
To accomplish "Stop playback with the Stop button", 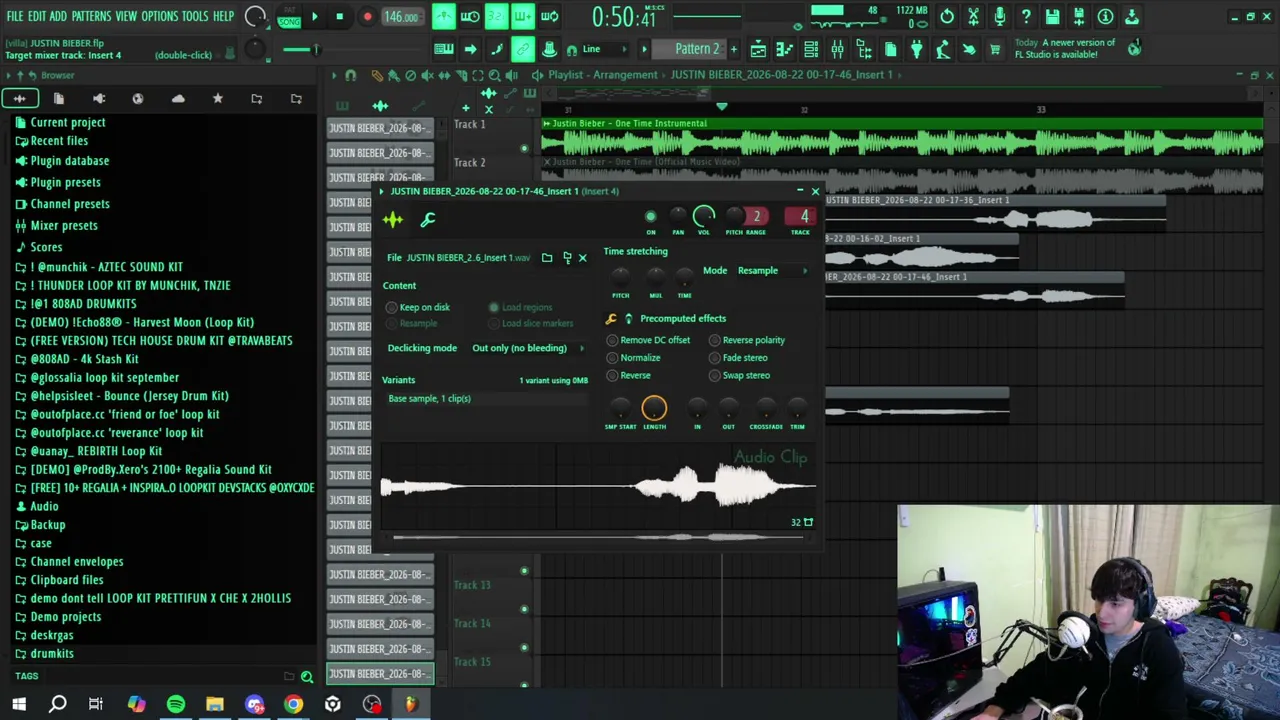I will 339,16.
